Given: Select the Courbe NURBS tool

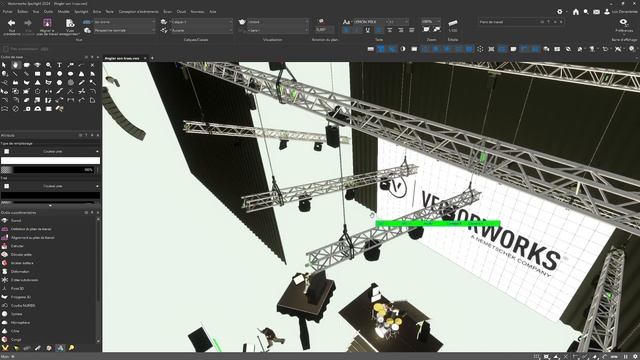Looking at the screenshot, I should point(23,305).
